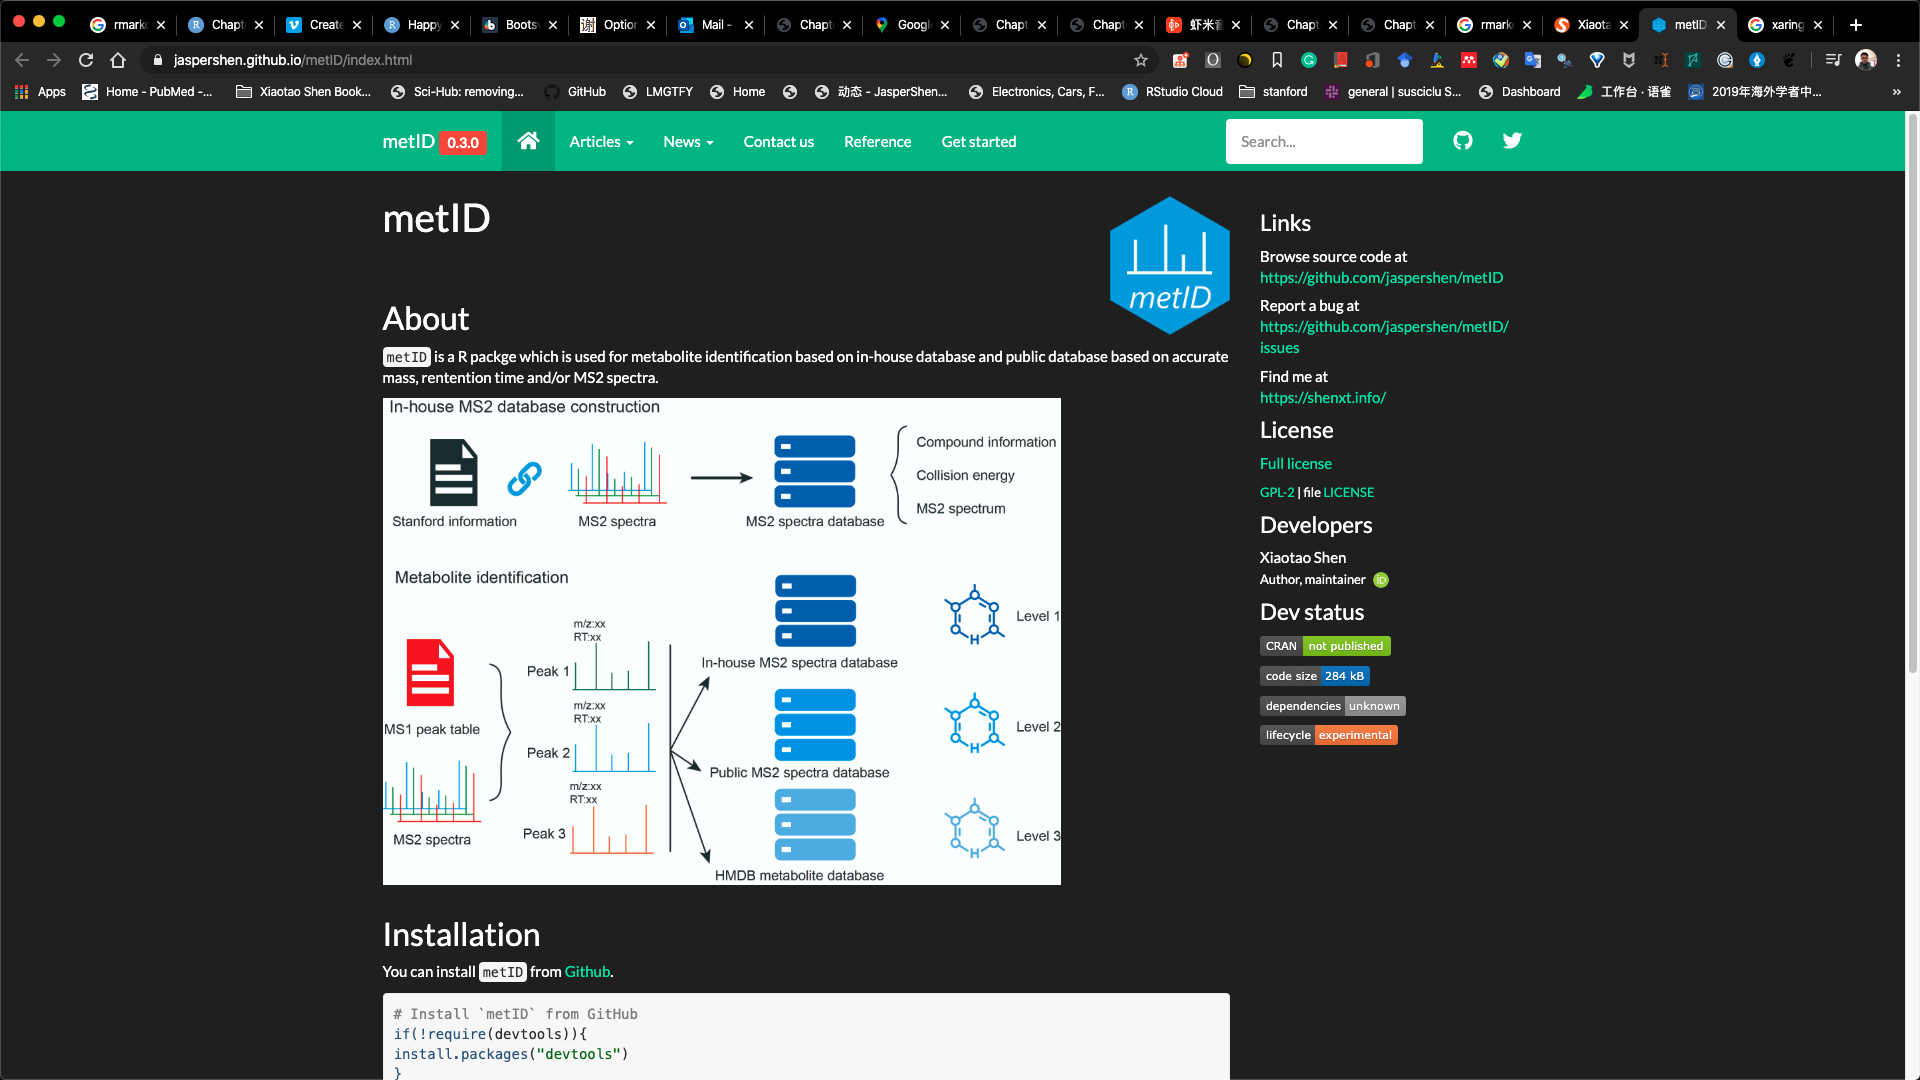Reload the page with refresh icon
Viewport: 1920px width, 1080px height.
tap(86, 60)
